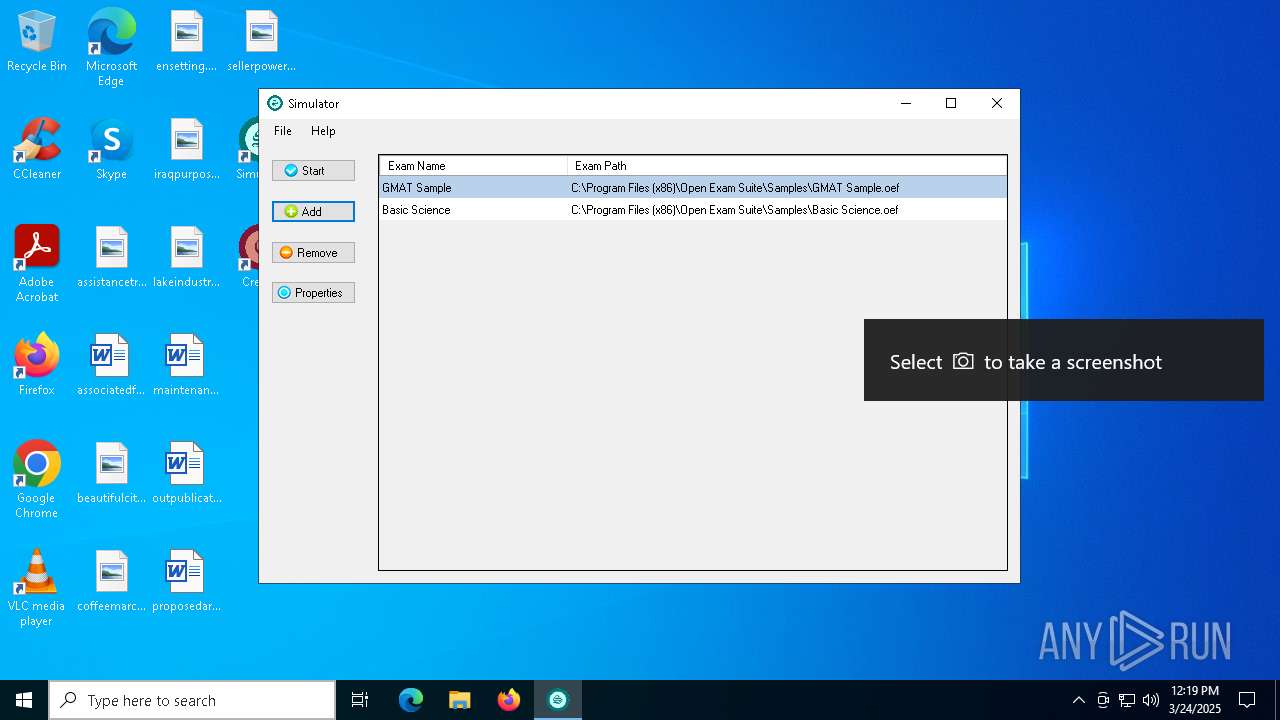Open Google Chrome desktop shortcut

coord(37,479)
